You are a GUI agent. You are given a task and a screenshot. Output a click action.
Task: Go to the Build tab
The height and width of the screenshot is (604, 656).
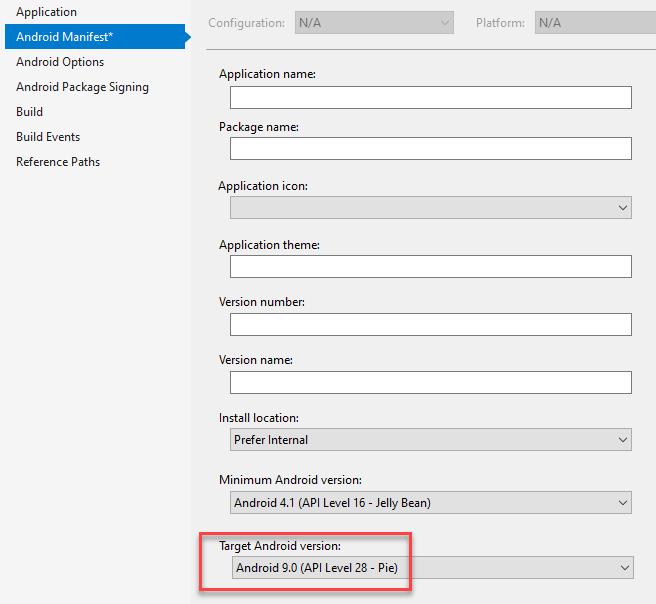(29, 112)
